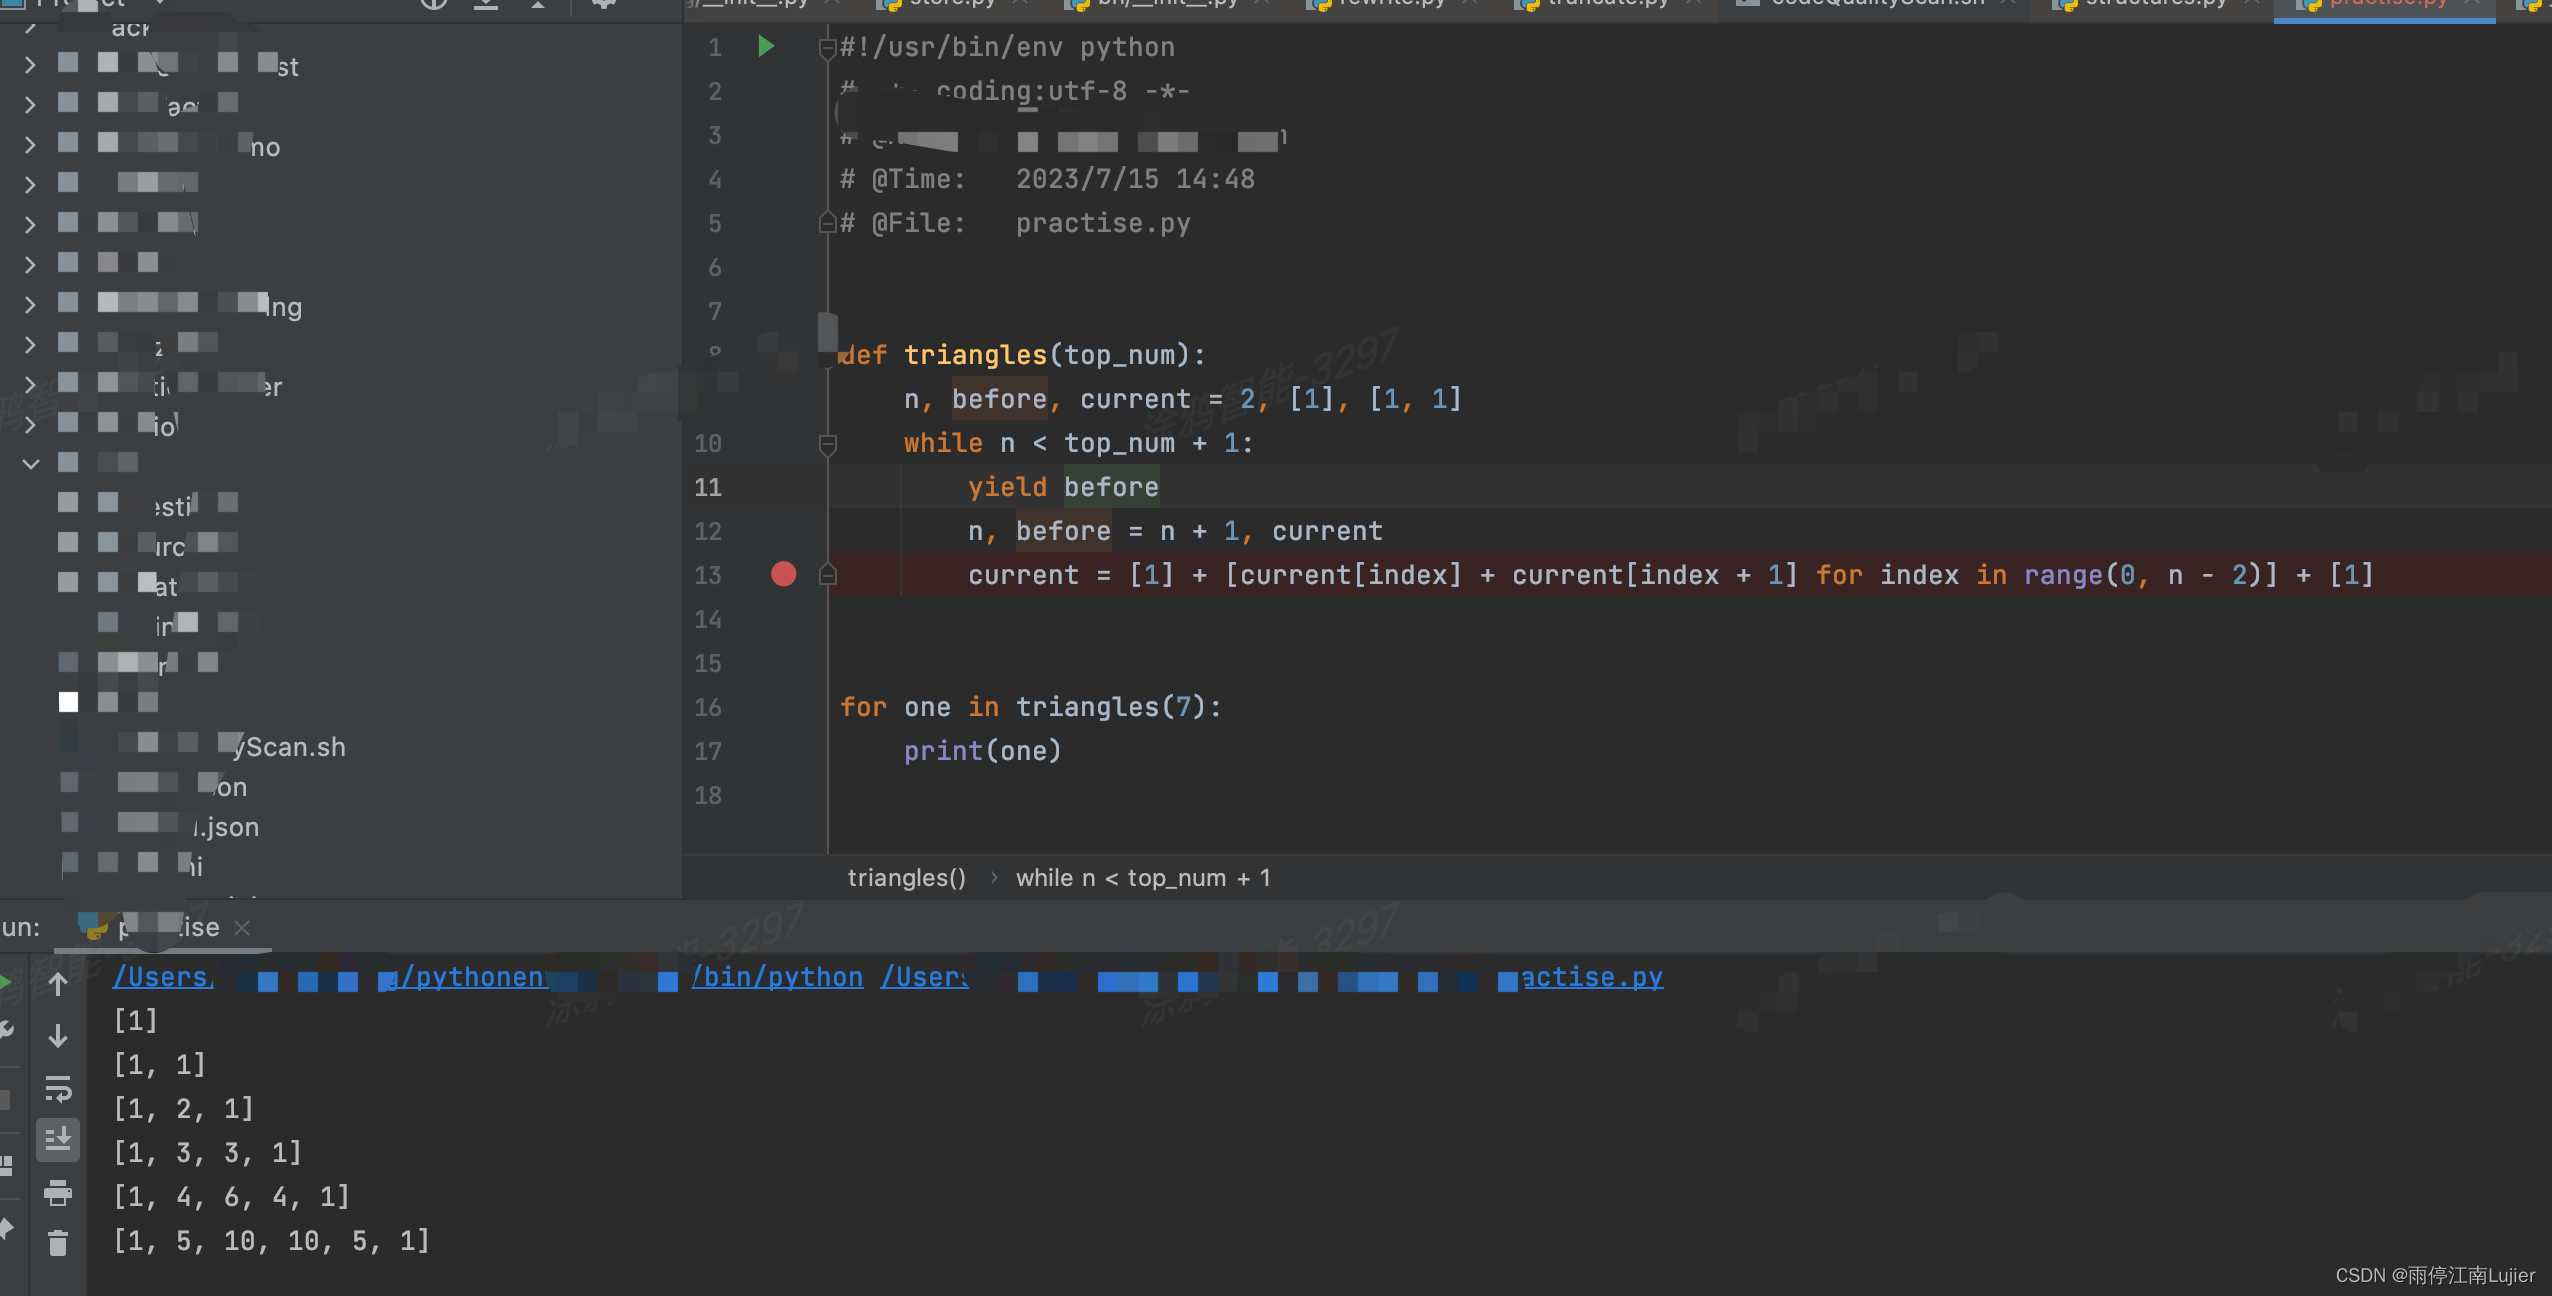The height and width of the screenshot is (1296, 2552).
Task: Click the '@Time: 2023/7/15 14:48' comment
Action: 1047,179
